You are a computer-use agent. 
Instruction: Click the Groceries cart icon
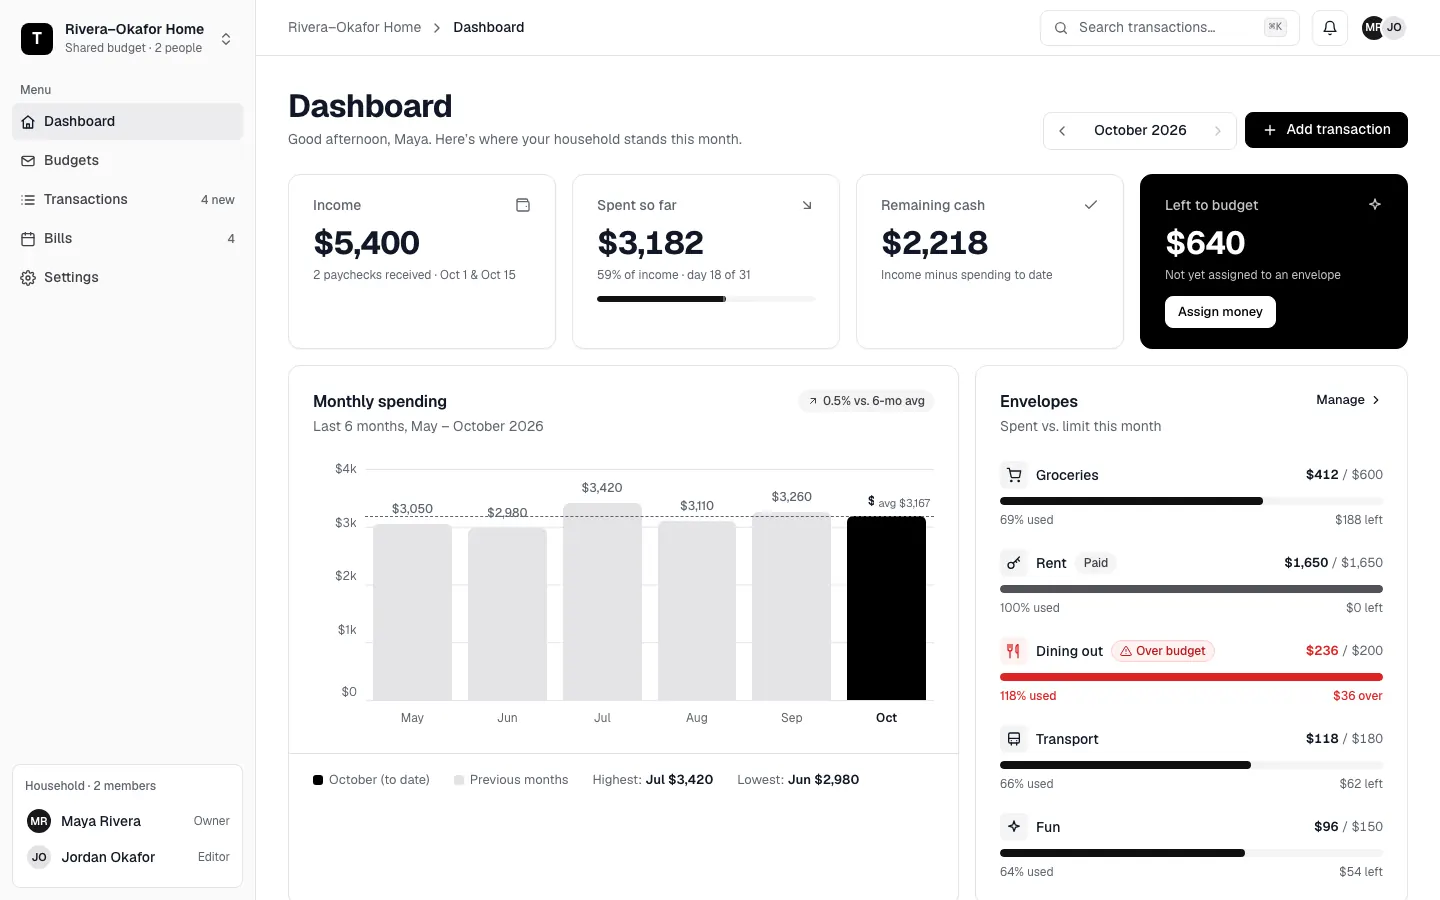(1014, 475)
